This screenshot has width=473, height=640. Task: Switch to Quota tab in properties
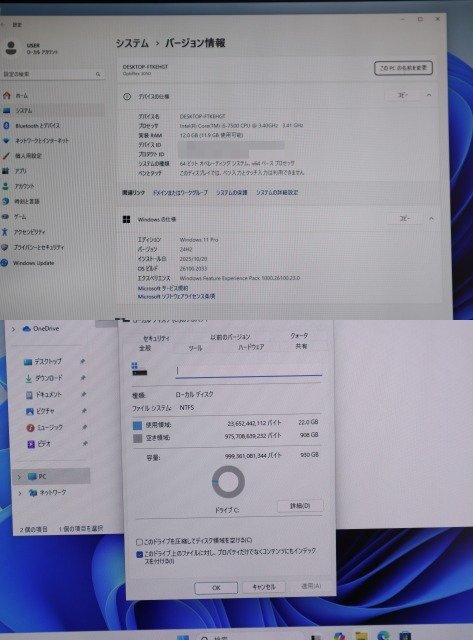click(x=299, y=336)
